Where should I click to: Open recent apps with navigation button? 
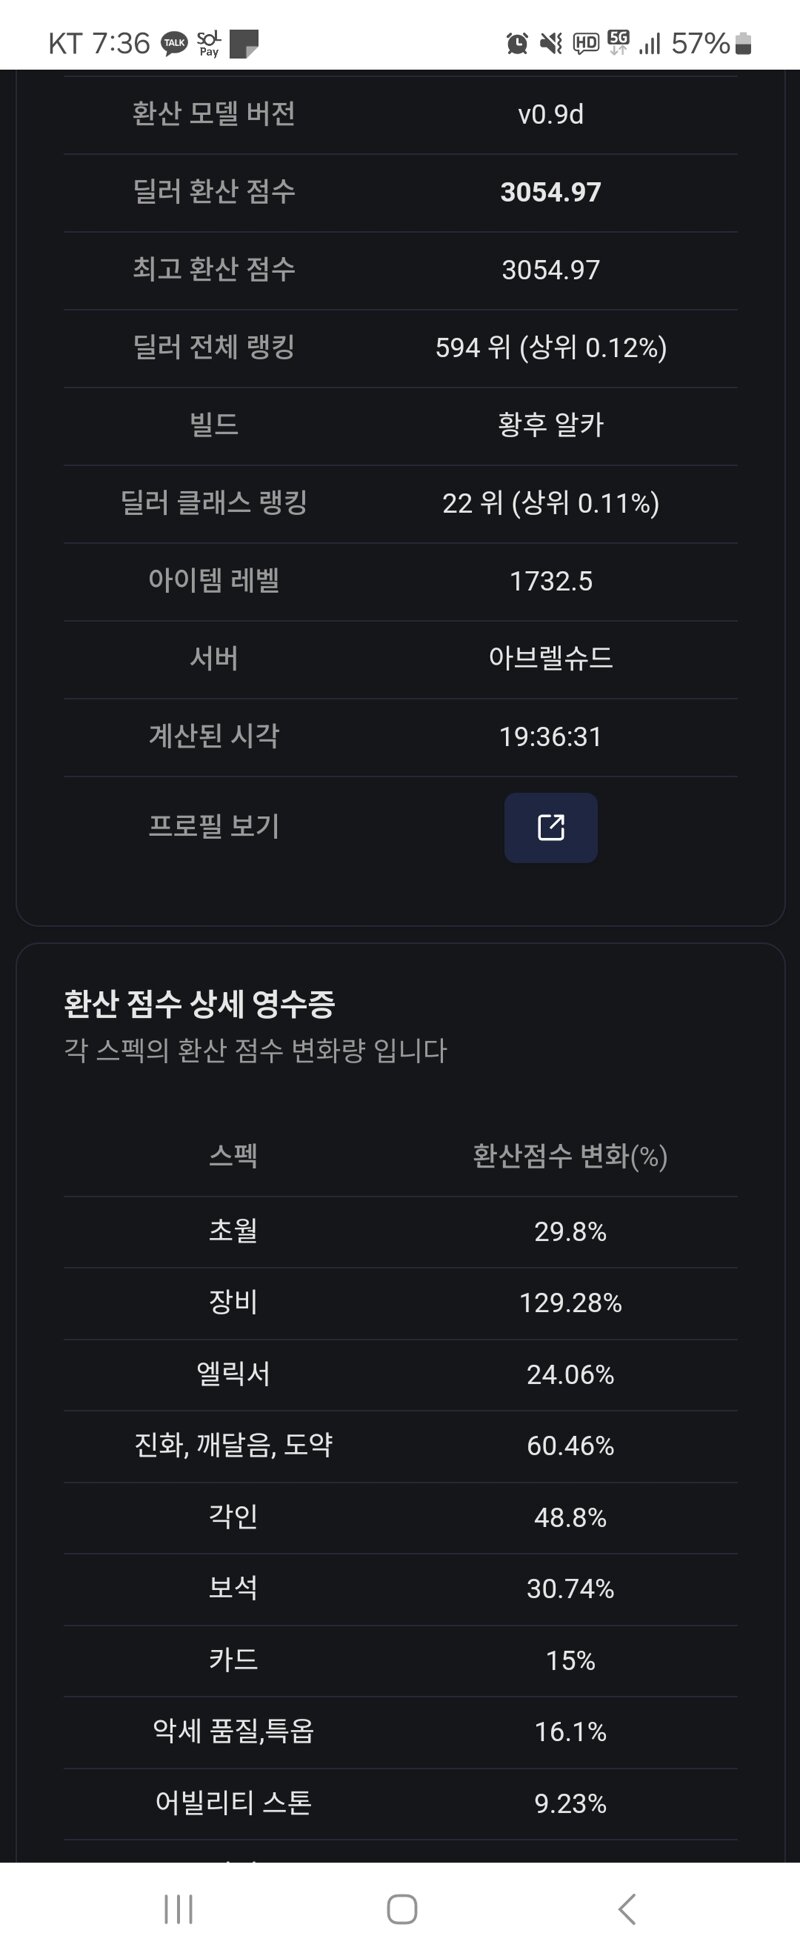(x=178, y=1909)
